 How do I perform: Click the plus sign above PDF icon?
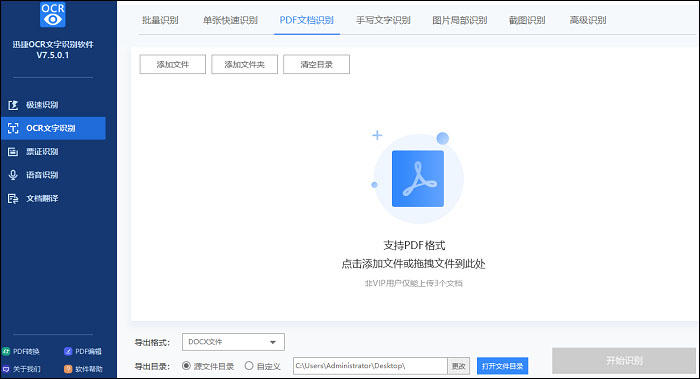[377, 135]
